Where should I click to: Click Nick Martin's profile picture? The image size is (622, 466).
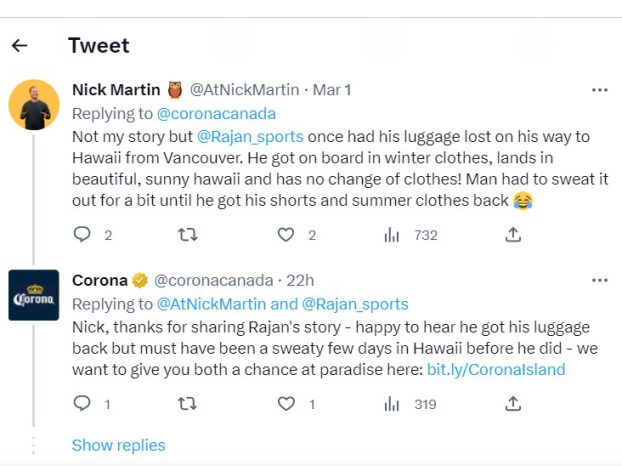[34, 105]
